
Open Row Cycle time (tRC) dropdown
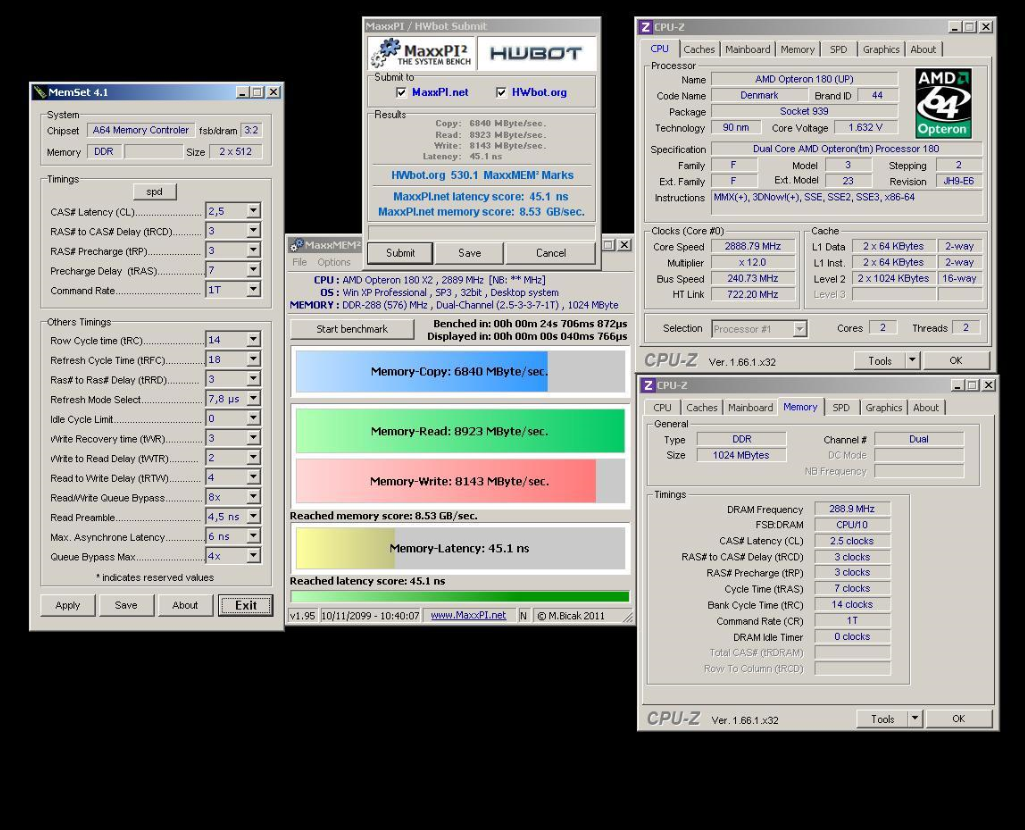pos(253,339)
